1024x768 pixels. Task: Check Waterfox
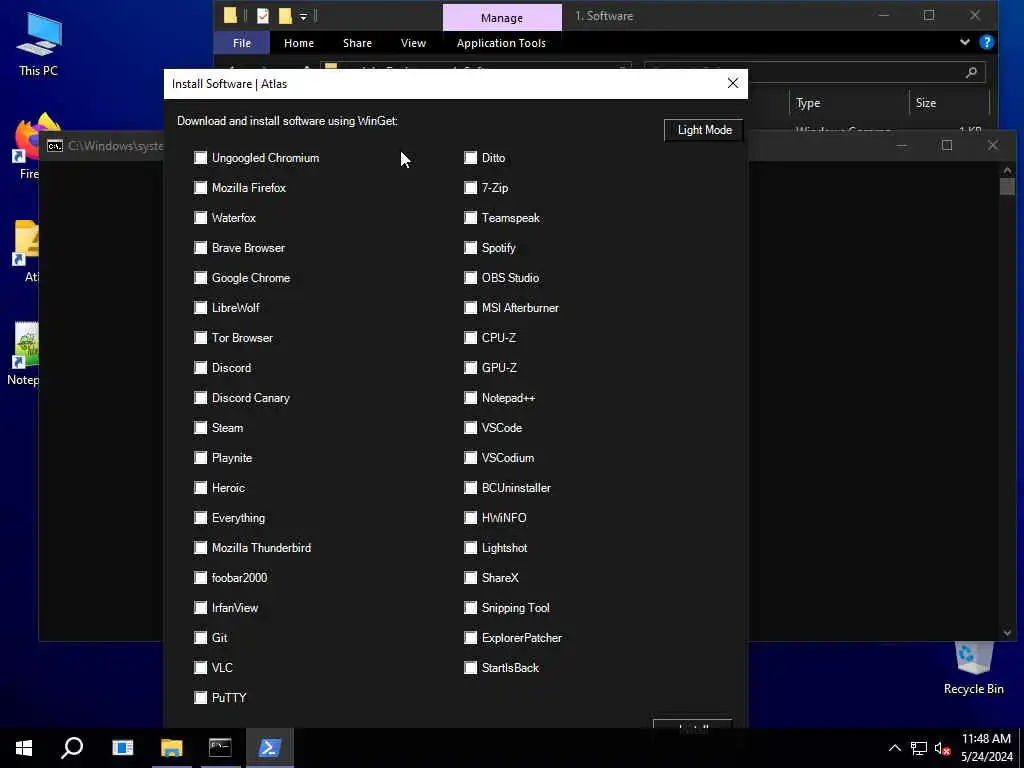pyautogui.click(x=200, y=218)
